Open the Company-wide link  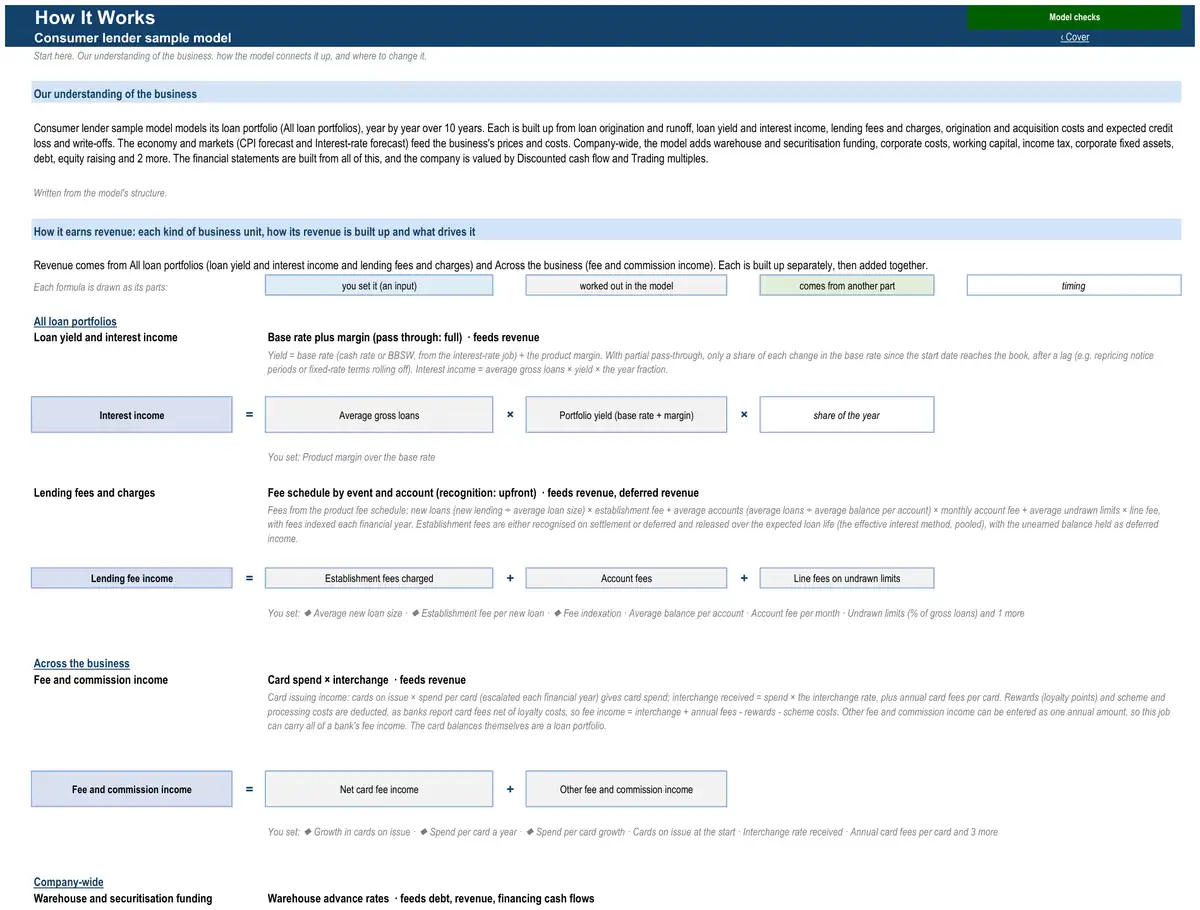coord(68,883)
